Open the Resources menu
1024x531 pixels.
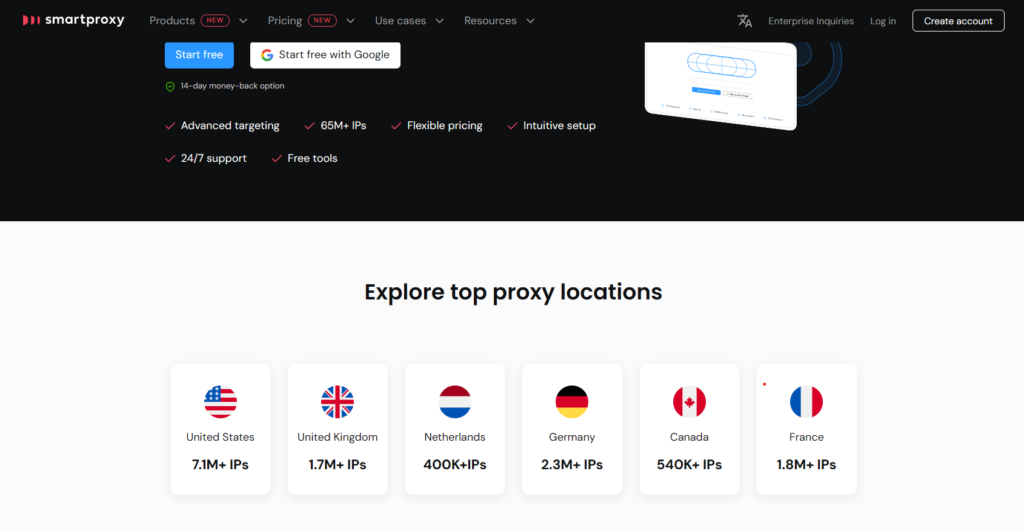490,21
